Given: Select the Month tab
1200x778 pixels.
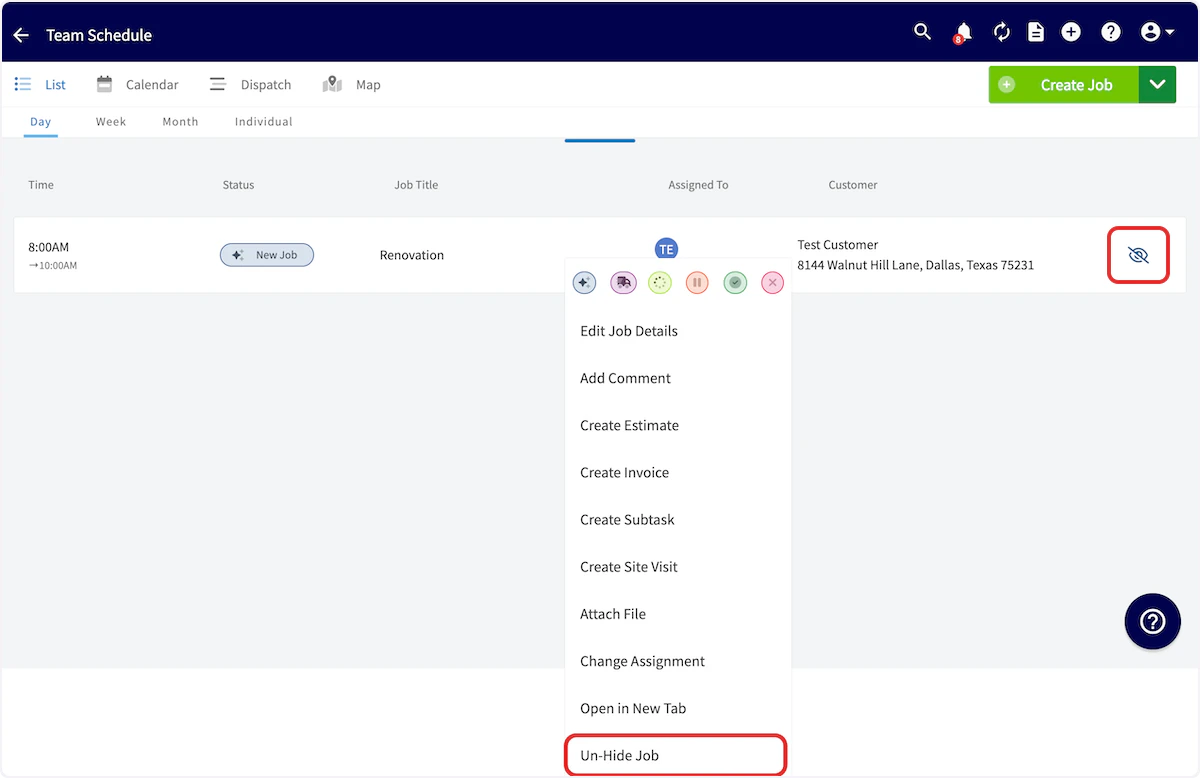Looking at the screenshot, I should click(x=180, y=122).
